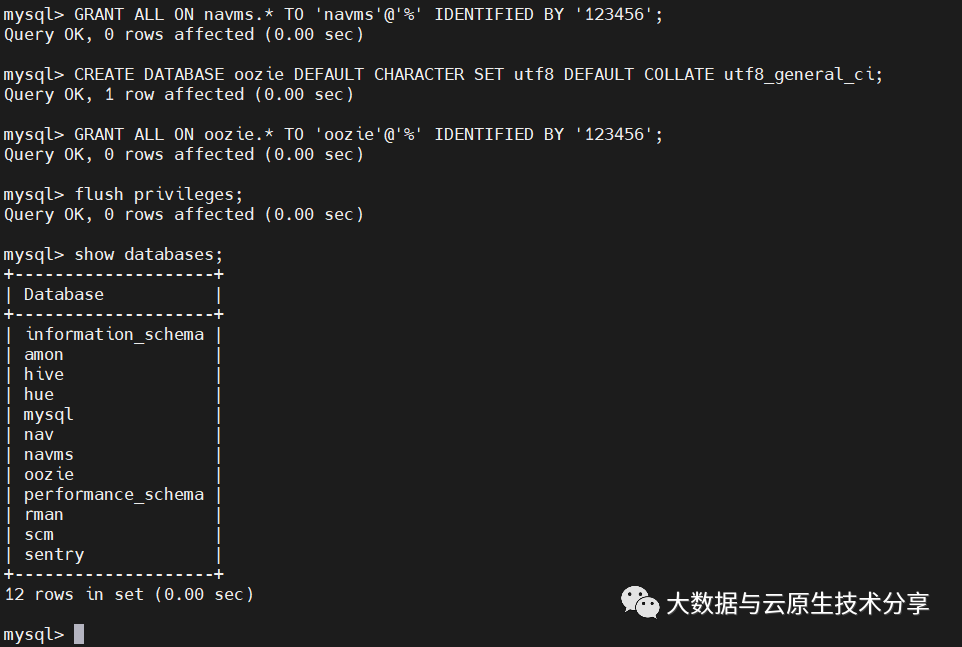Click 'oozie' in the database list
The width and height of the screenshot is (962, 647).
click(x=48, y=474)
